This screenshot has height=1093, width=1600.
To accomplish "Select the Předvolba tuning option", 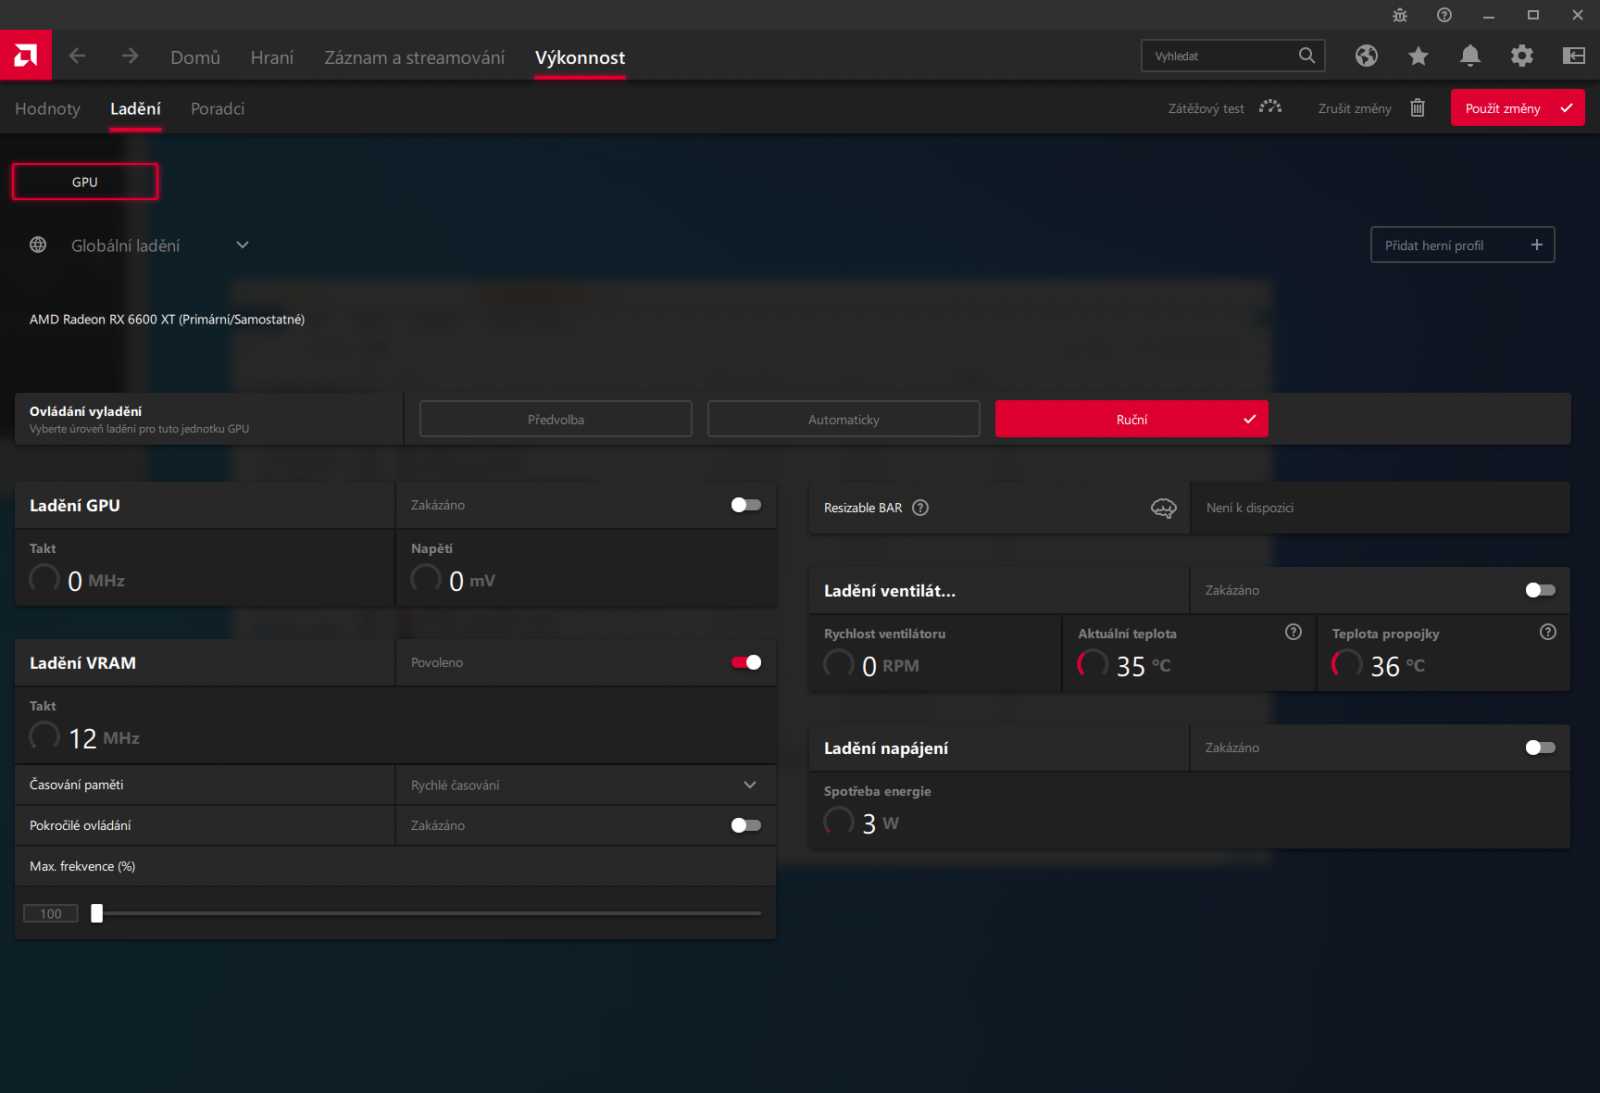I will click(x=556, y=419).
